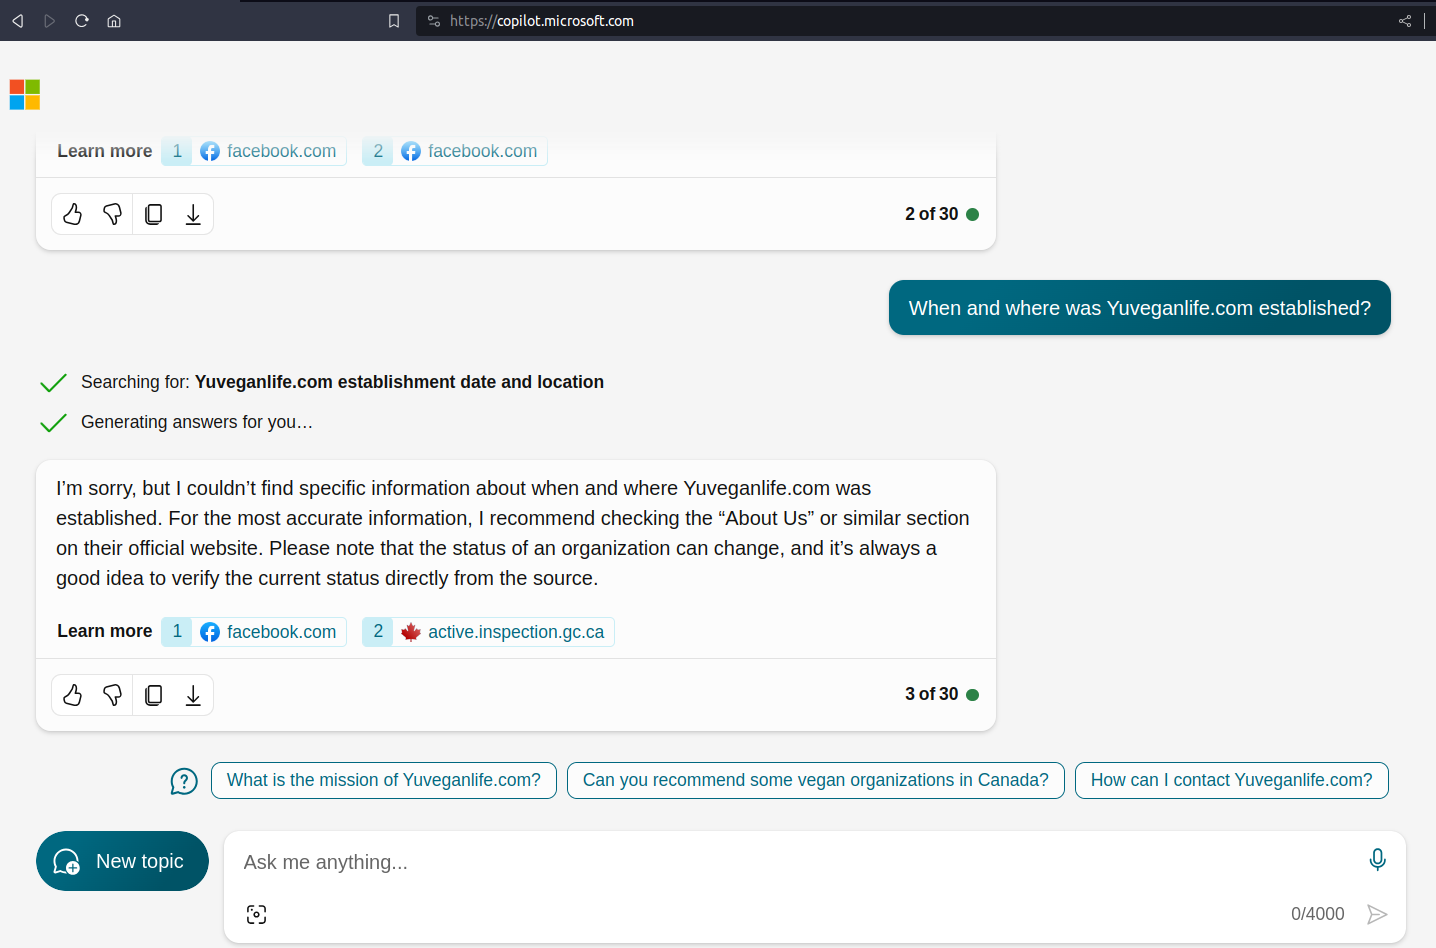Copy the 3 of 30 response
Image resolution: width=1436 pixels, height=948 pixels.
[153, 695]
